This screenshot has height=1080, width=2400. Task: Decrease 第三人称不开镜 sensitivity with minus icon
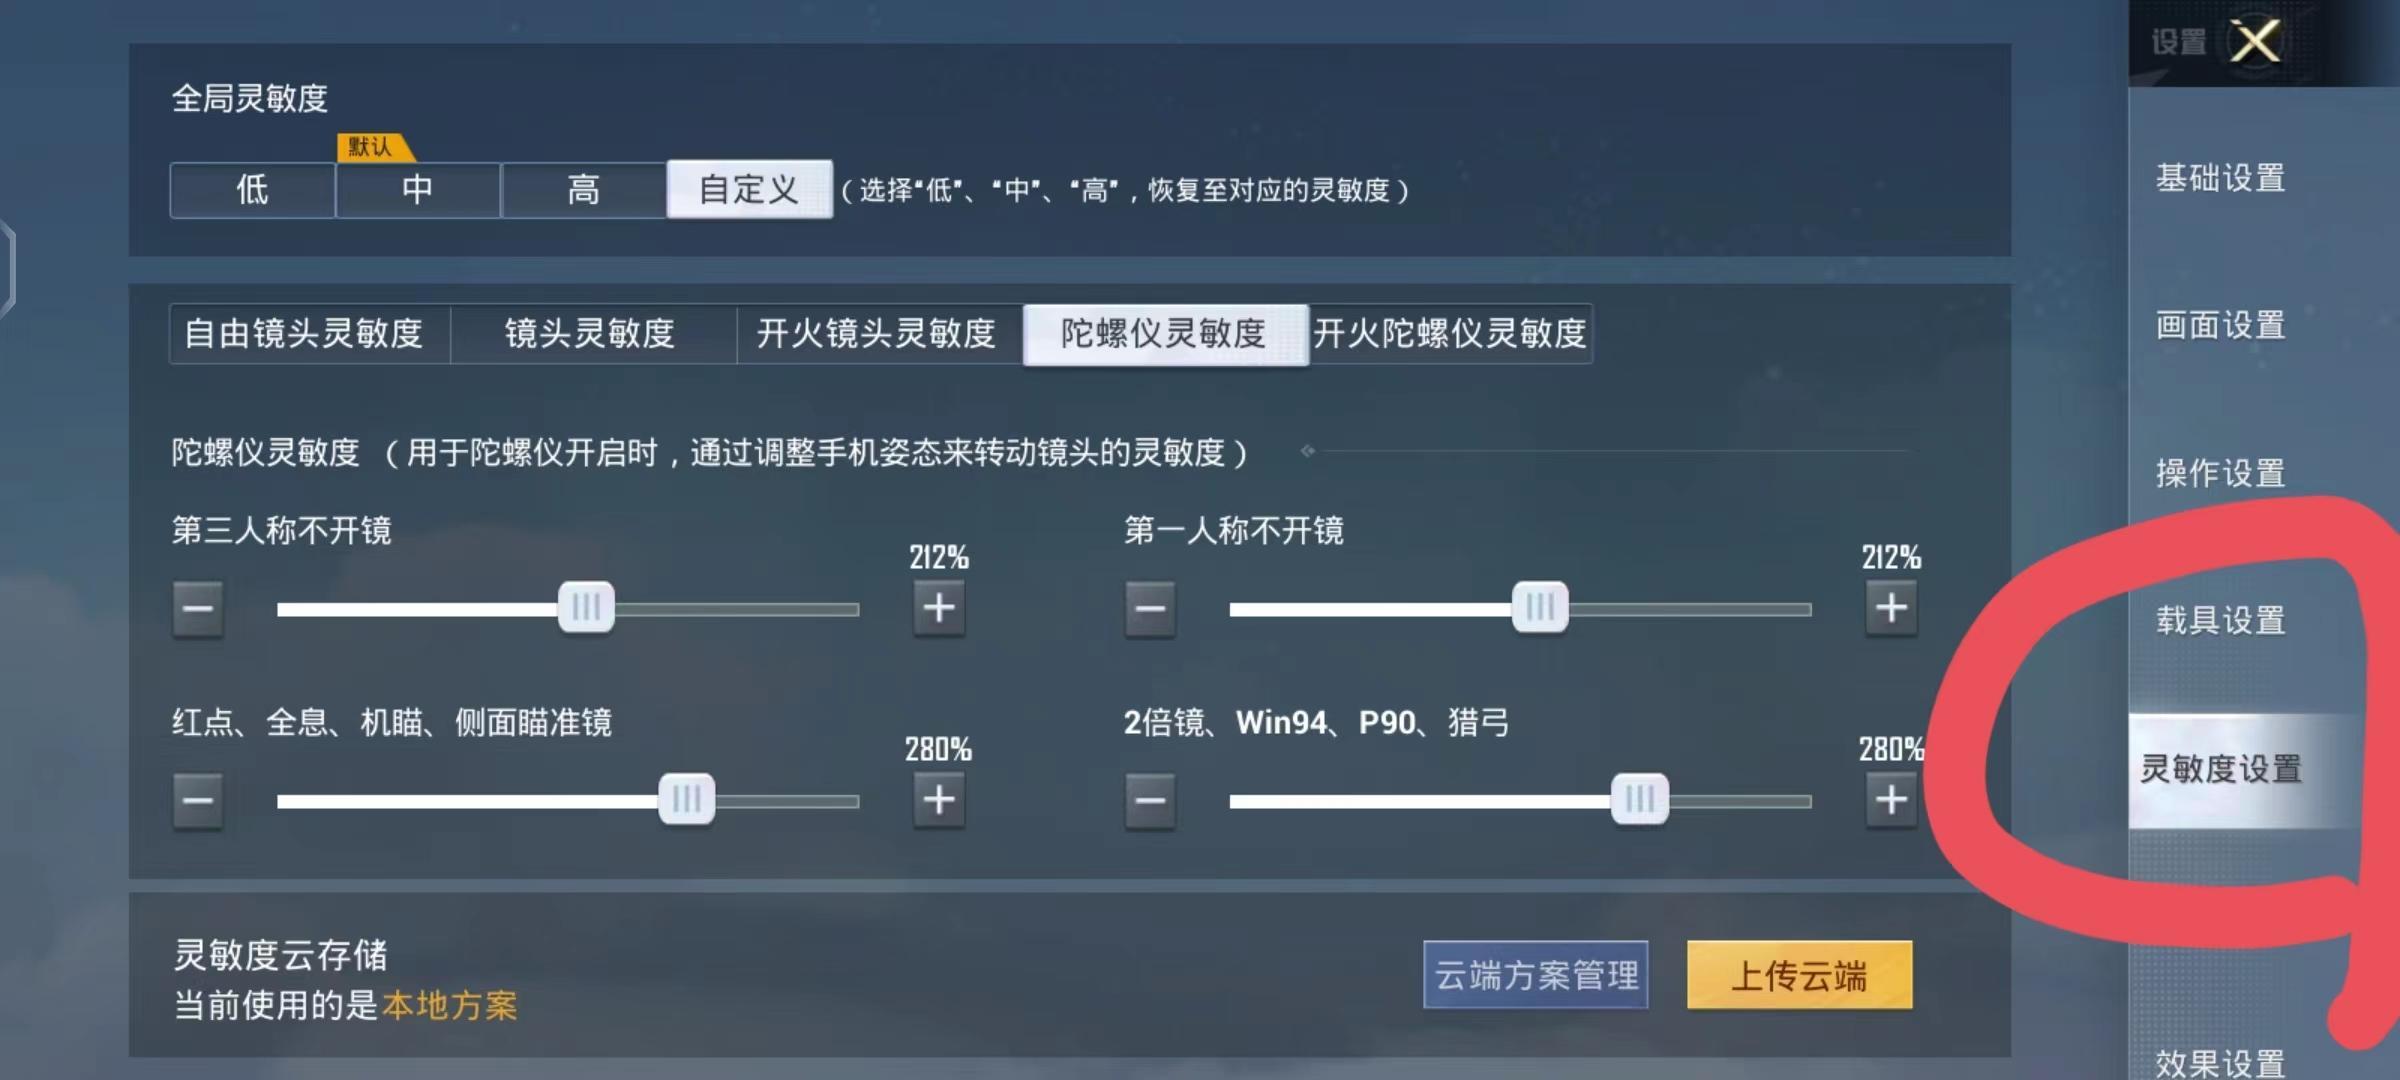pyautogui.click(x=198, y=609)
